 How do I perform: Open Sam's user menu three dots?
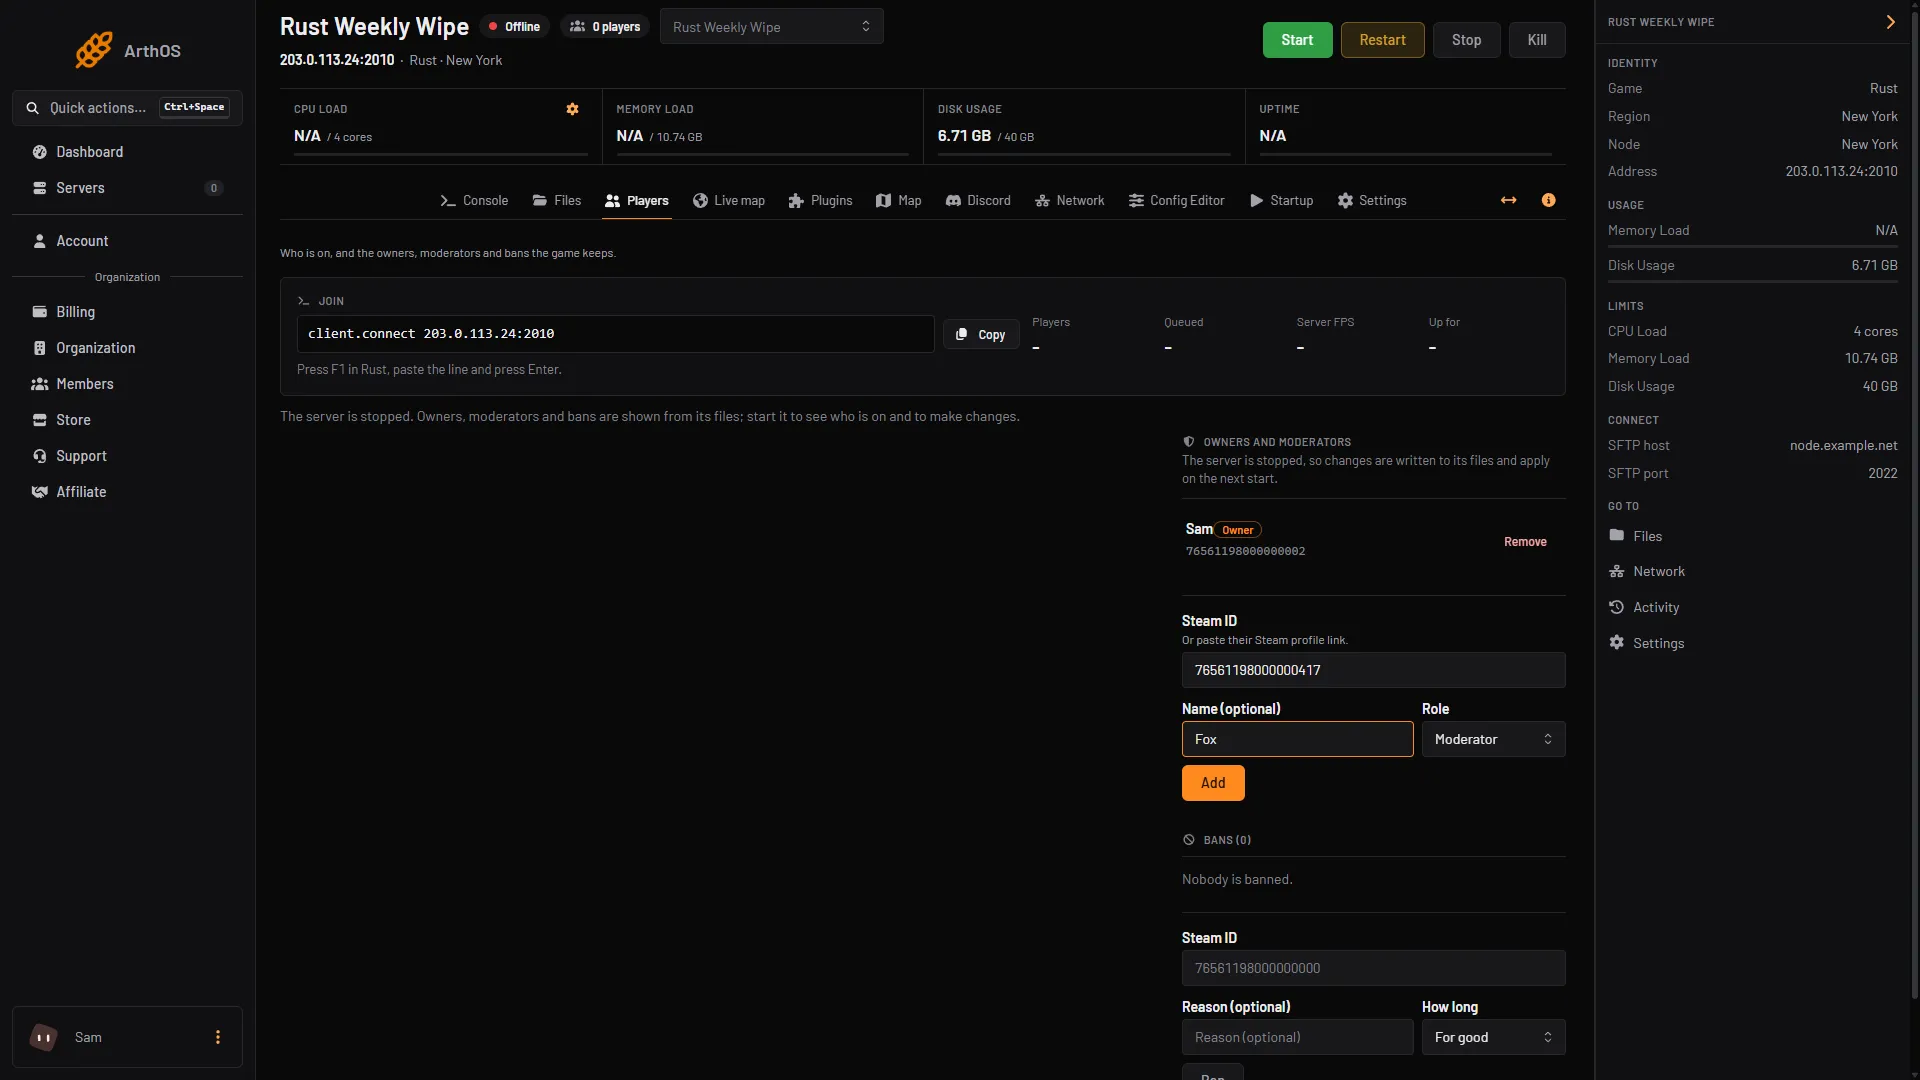(x=218, y=1037)
